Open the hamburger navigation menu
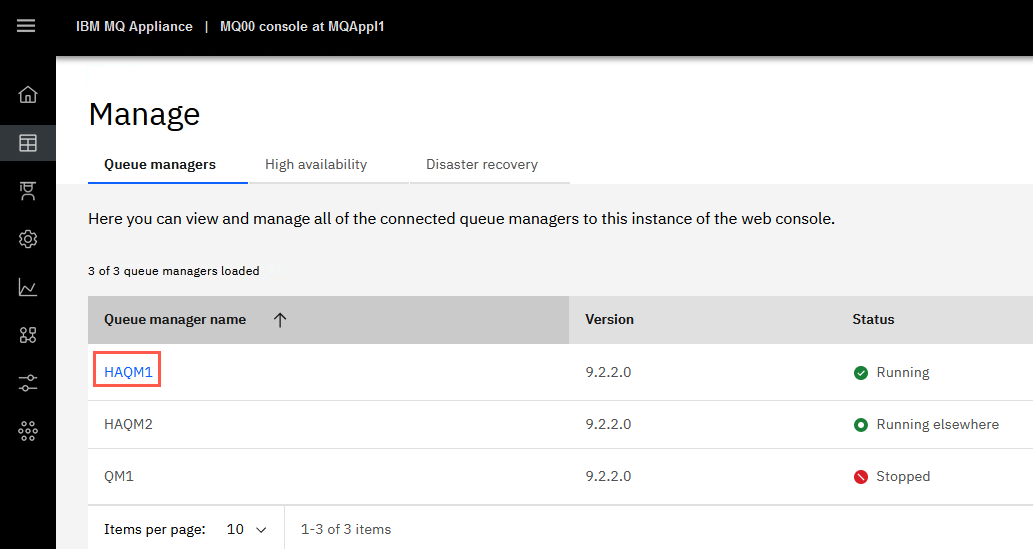This screenshot has height=549, width=1033. [x=26, y=26]
